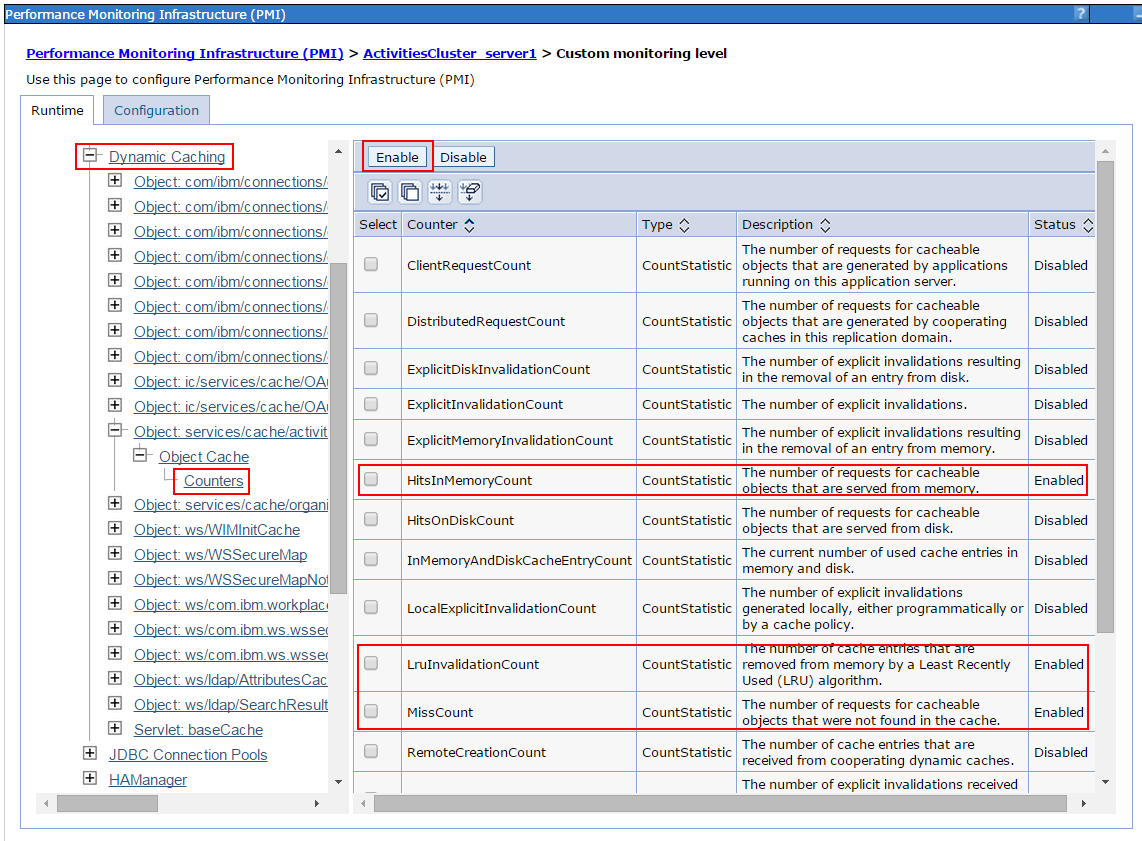
Task: Sort table by Description column
Action: 824,225
